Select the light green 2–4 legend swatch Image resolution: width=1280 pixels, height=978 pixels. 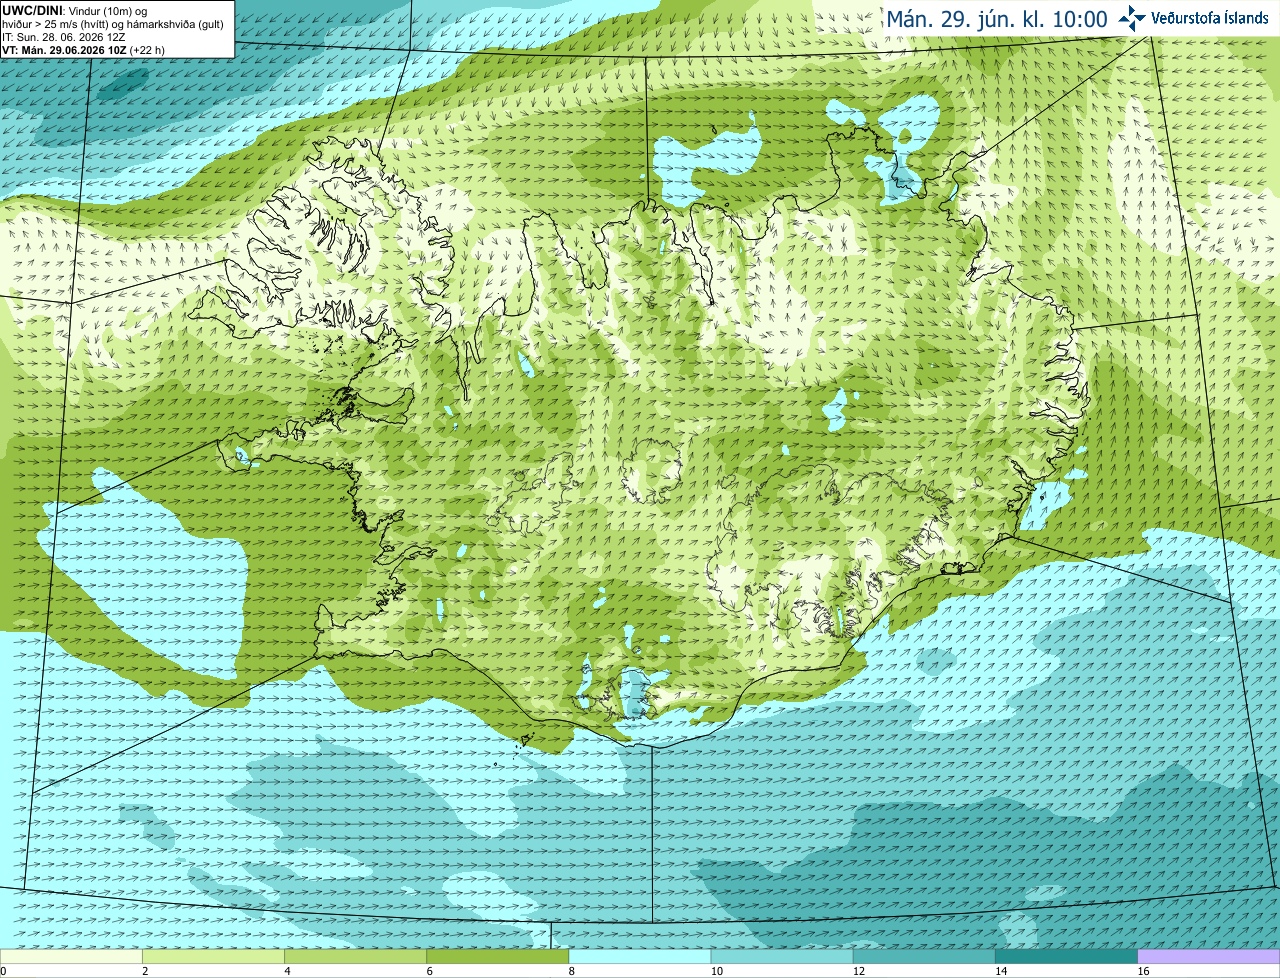point(213,956)
